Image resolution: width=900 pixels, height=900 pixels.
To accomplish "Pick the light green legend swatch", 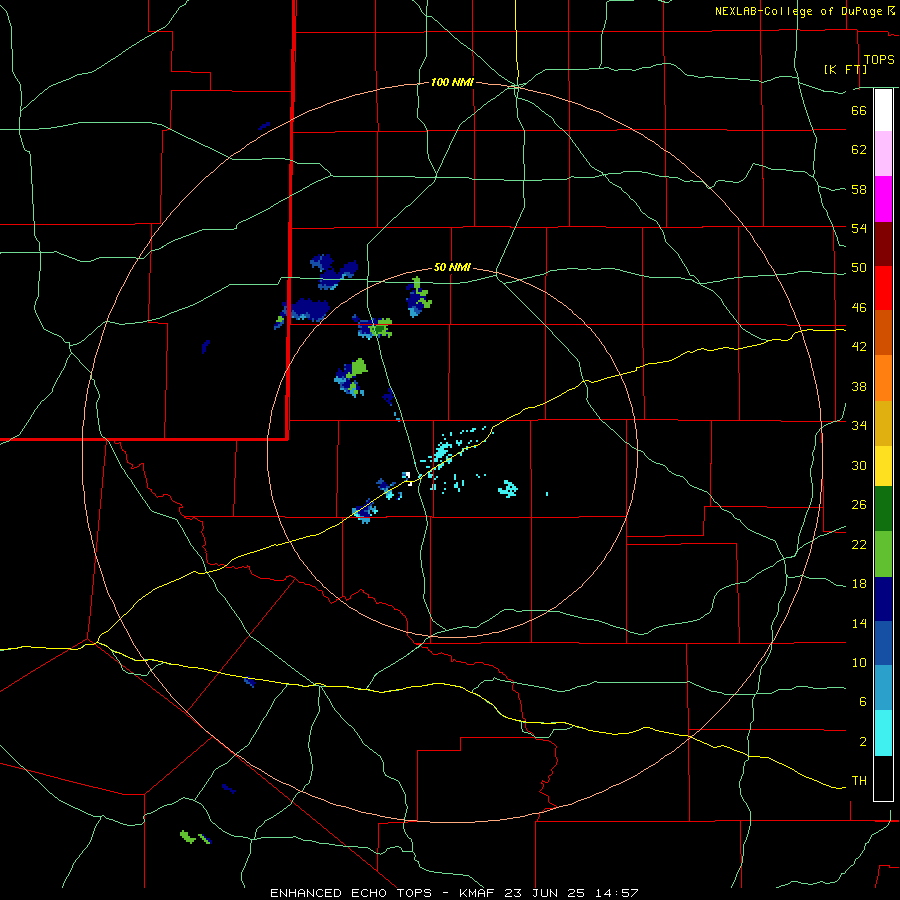I will 883,553.
